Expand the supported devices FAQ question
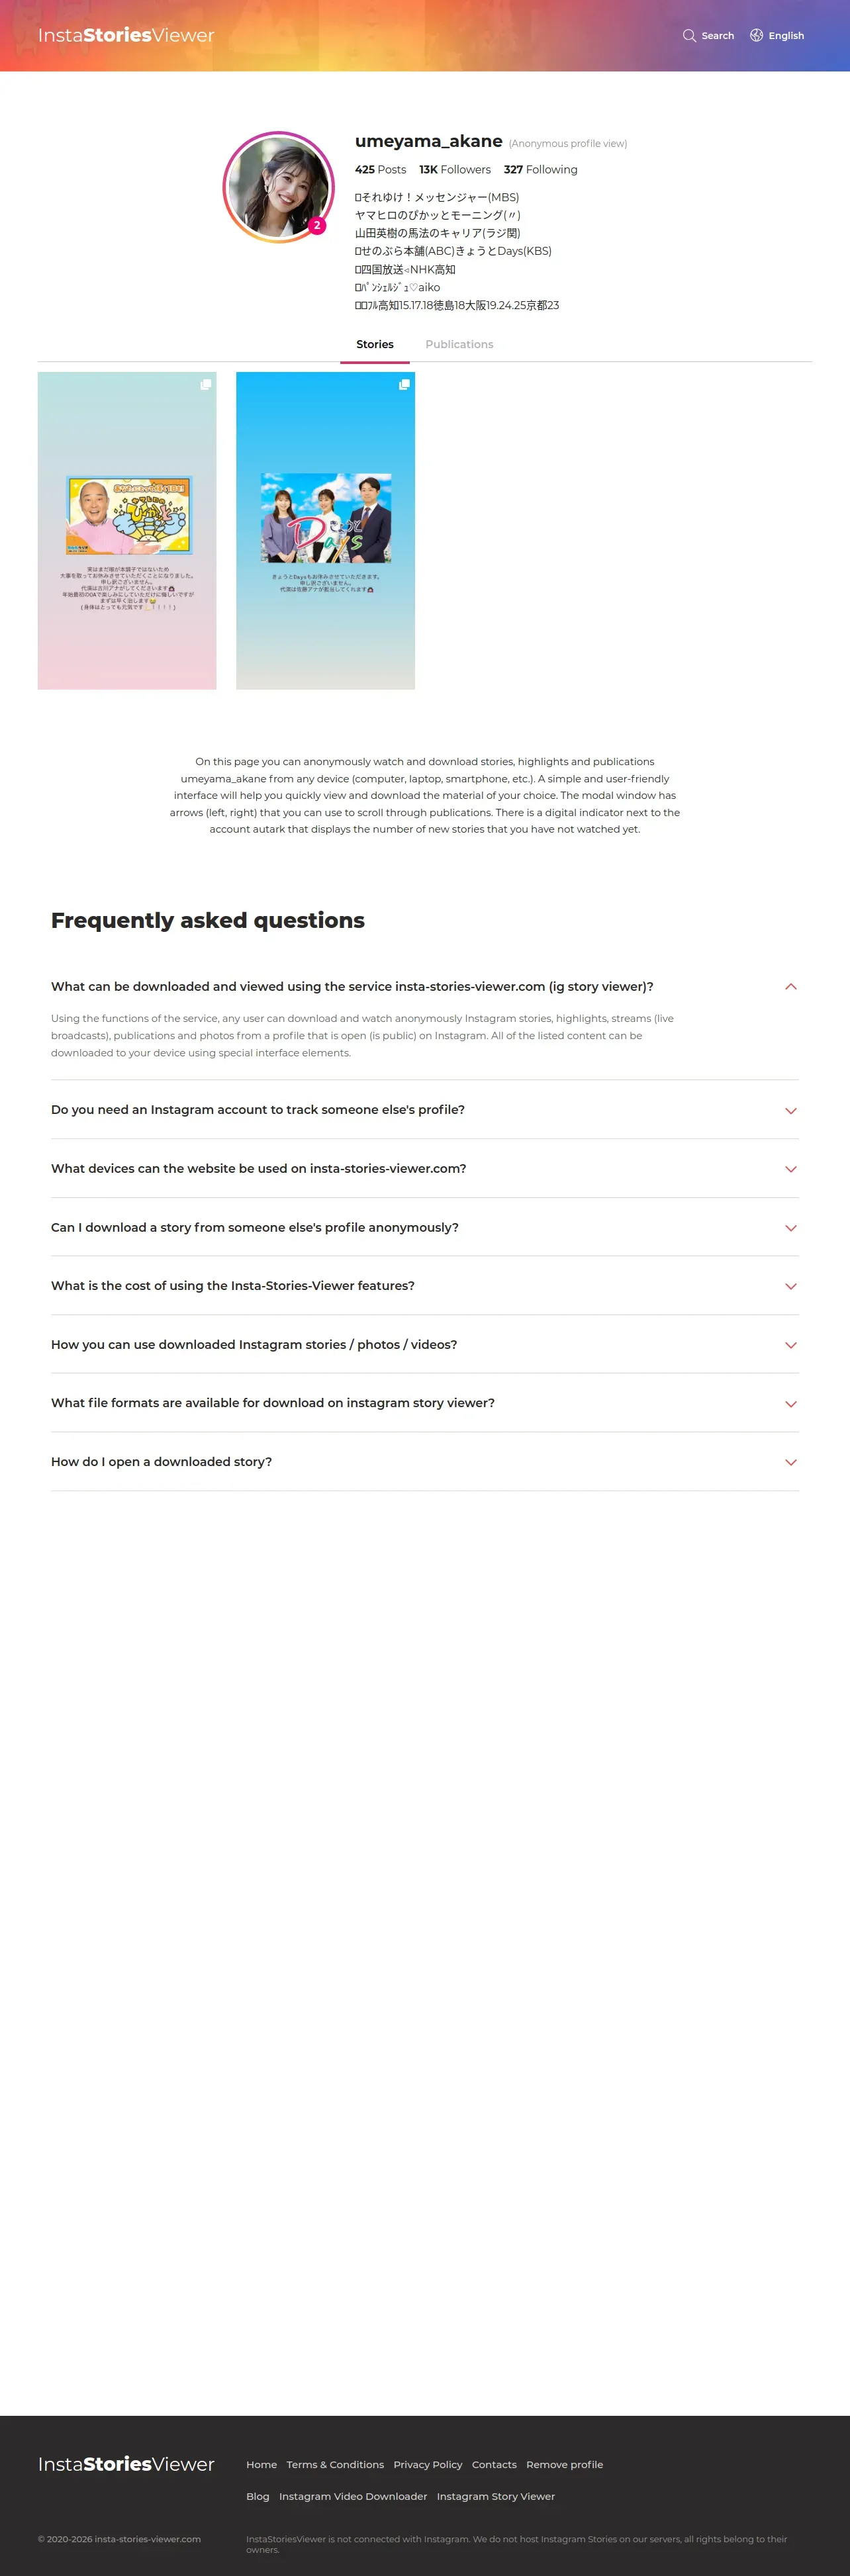This screenshot has height=2576, width=850. click(790, 1169)
